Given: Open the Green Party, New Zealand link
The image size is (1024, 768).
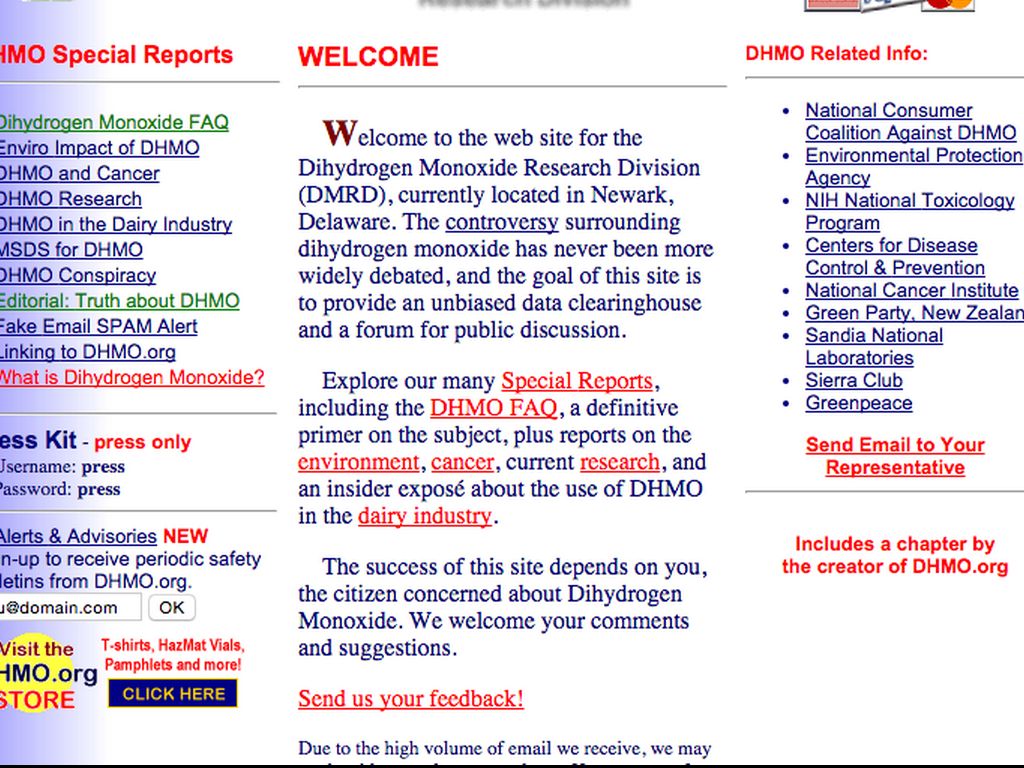Looking at the screenshot, I should (914, 313).
